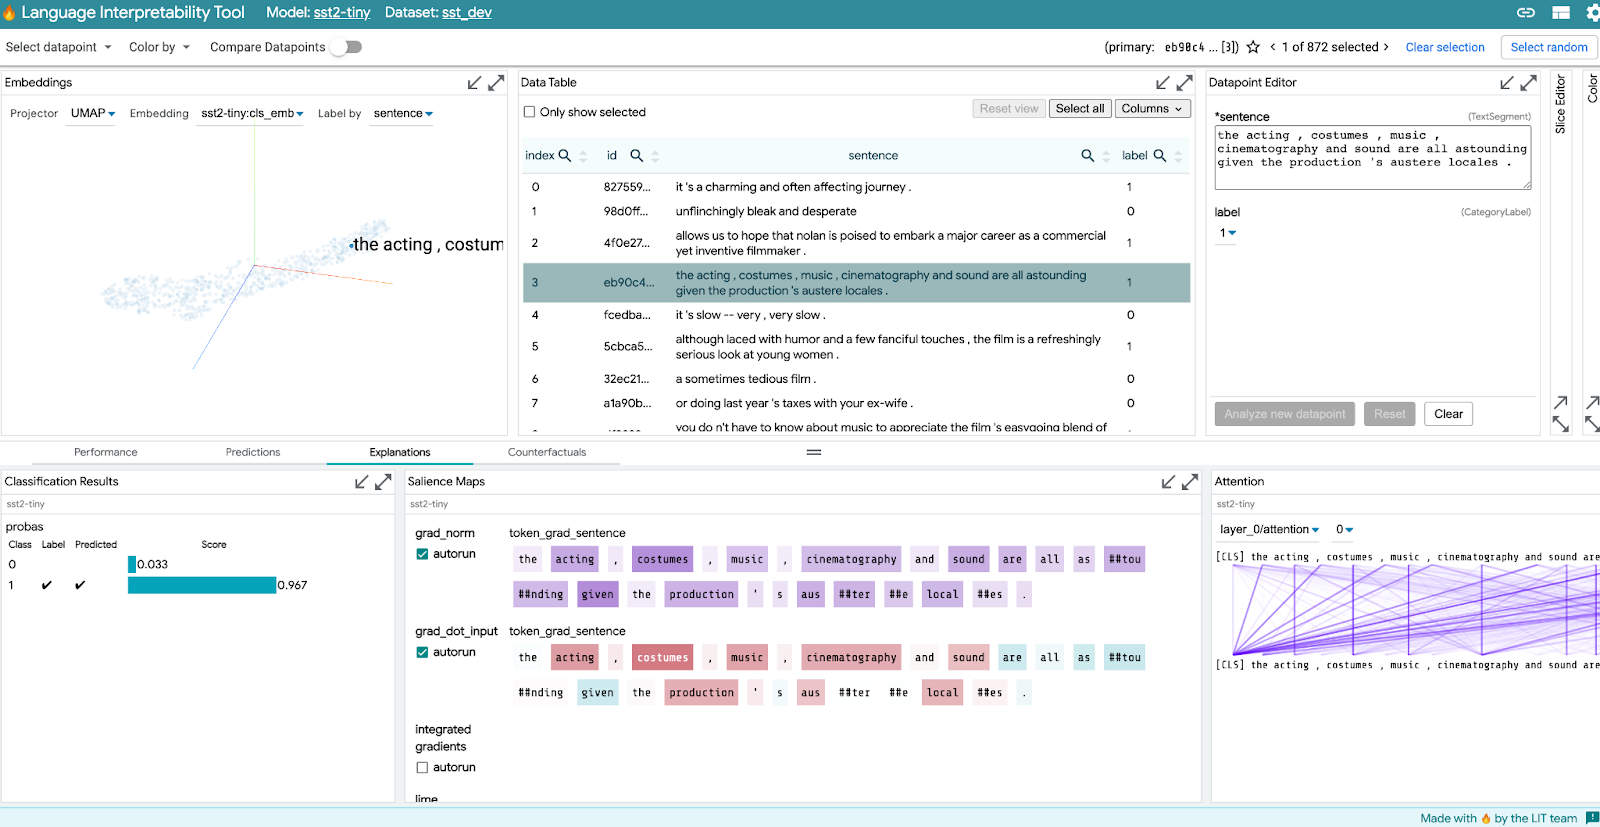
Task: Click the horizontal panel divider handle
Action: [x=814, y=452]
